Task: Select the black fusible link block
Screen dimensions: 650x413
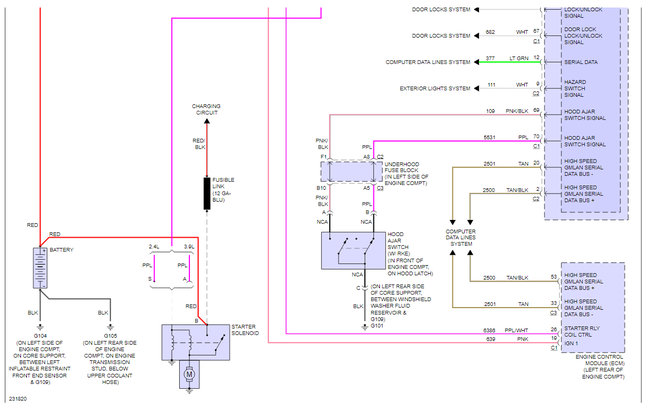Action: [x=207, y=193]
